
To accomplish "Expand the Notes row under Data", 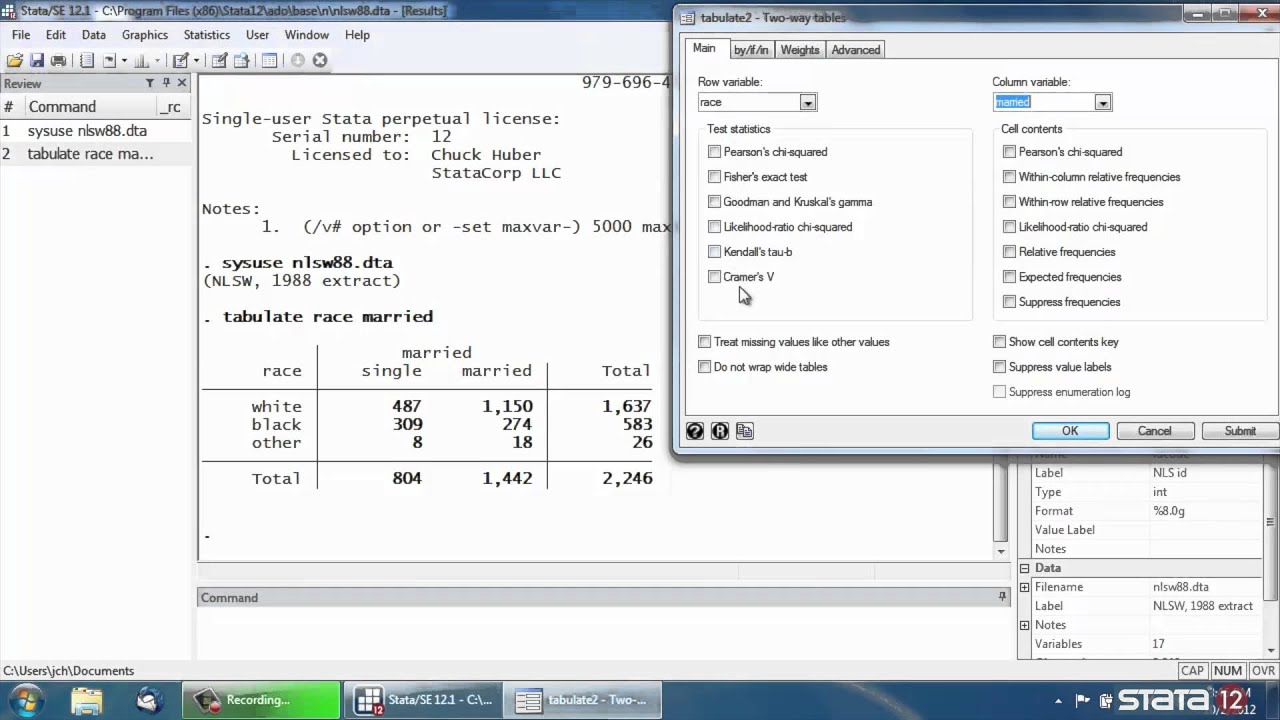I will pyautogui.click(x=1024, y=625).
